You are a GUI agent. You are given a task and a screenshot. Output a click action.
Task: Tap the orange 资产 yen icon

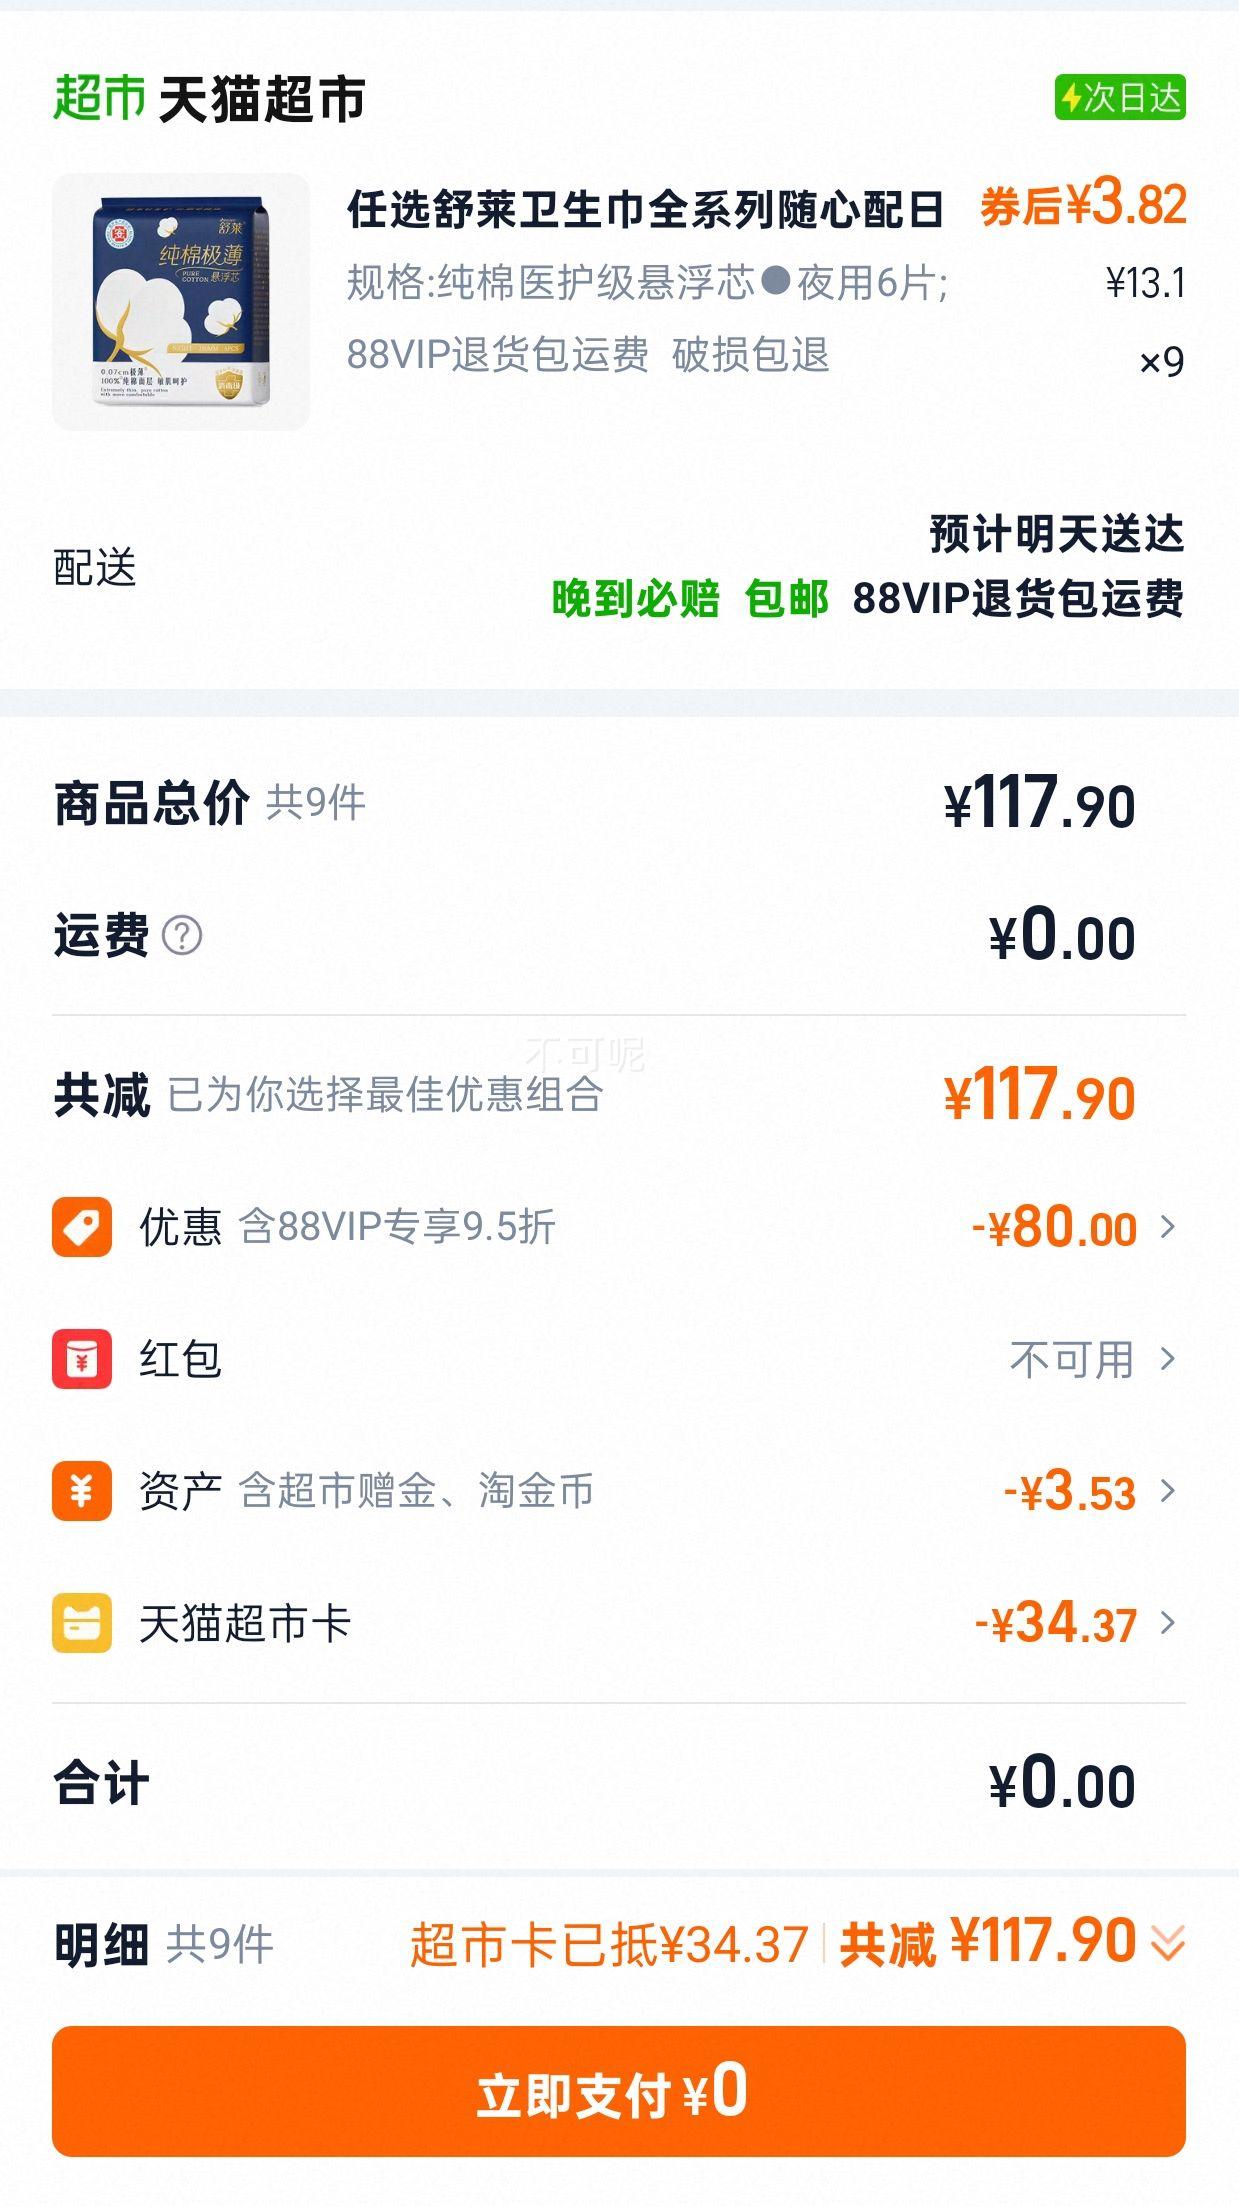[82, 1491]
